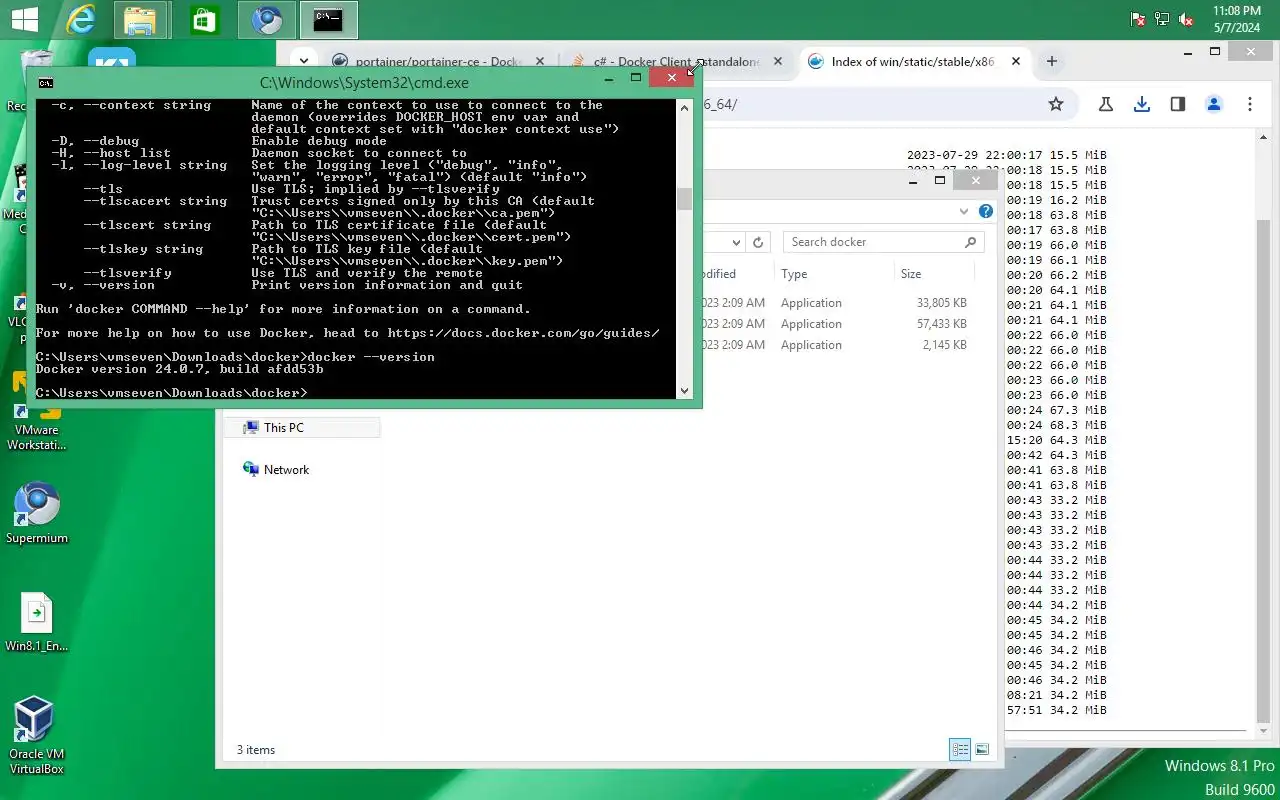Open the browser profile avatar
This screenshot has height=800, width=1280.
(1214, 104)
